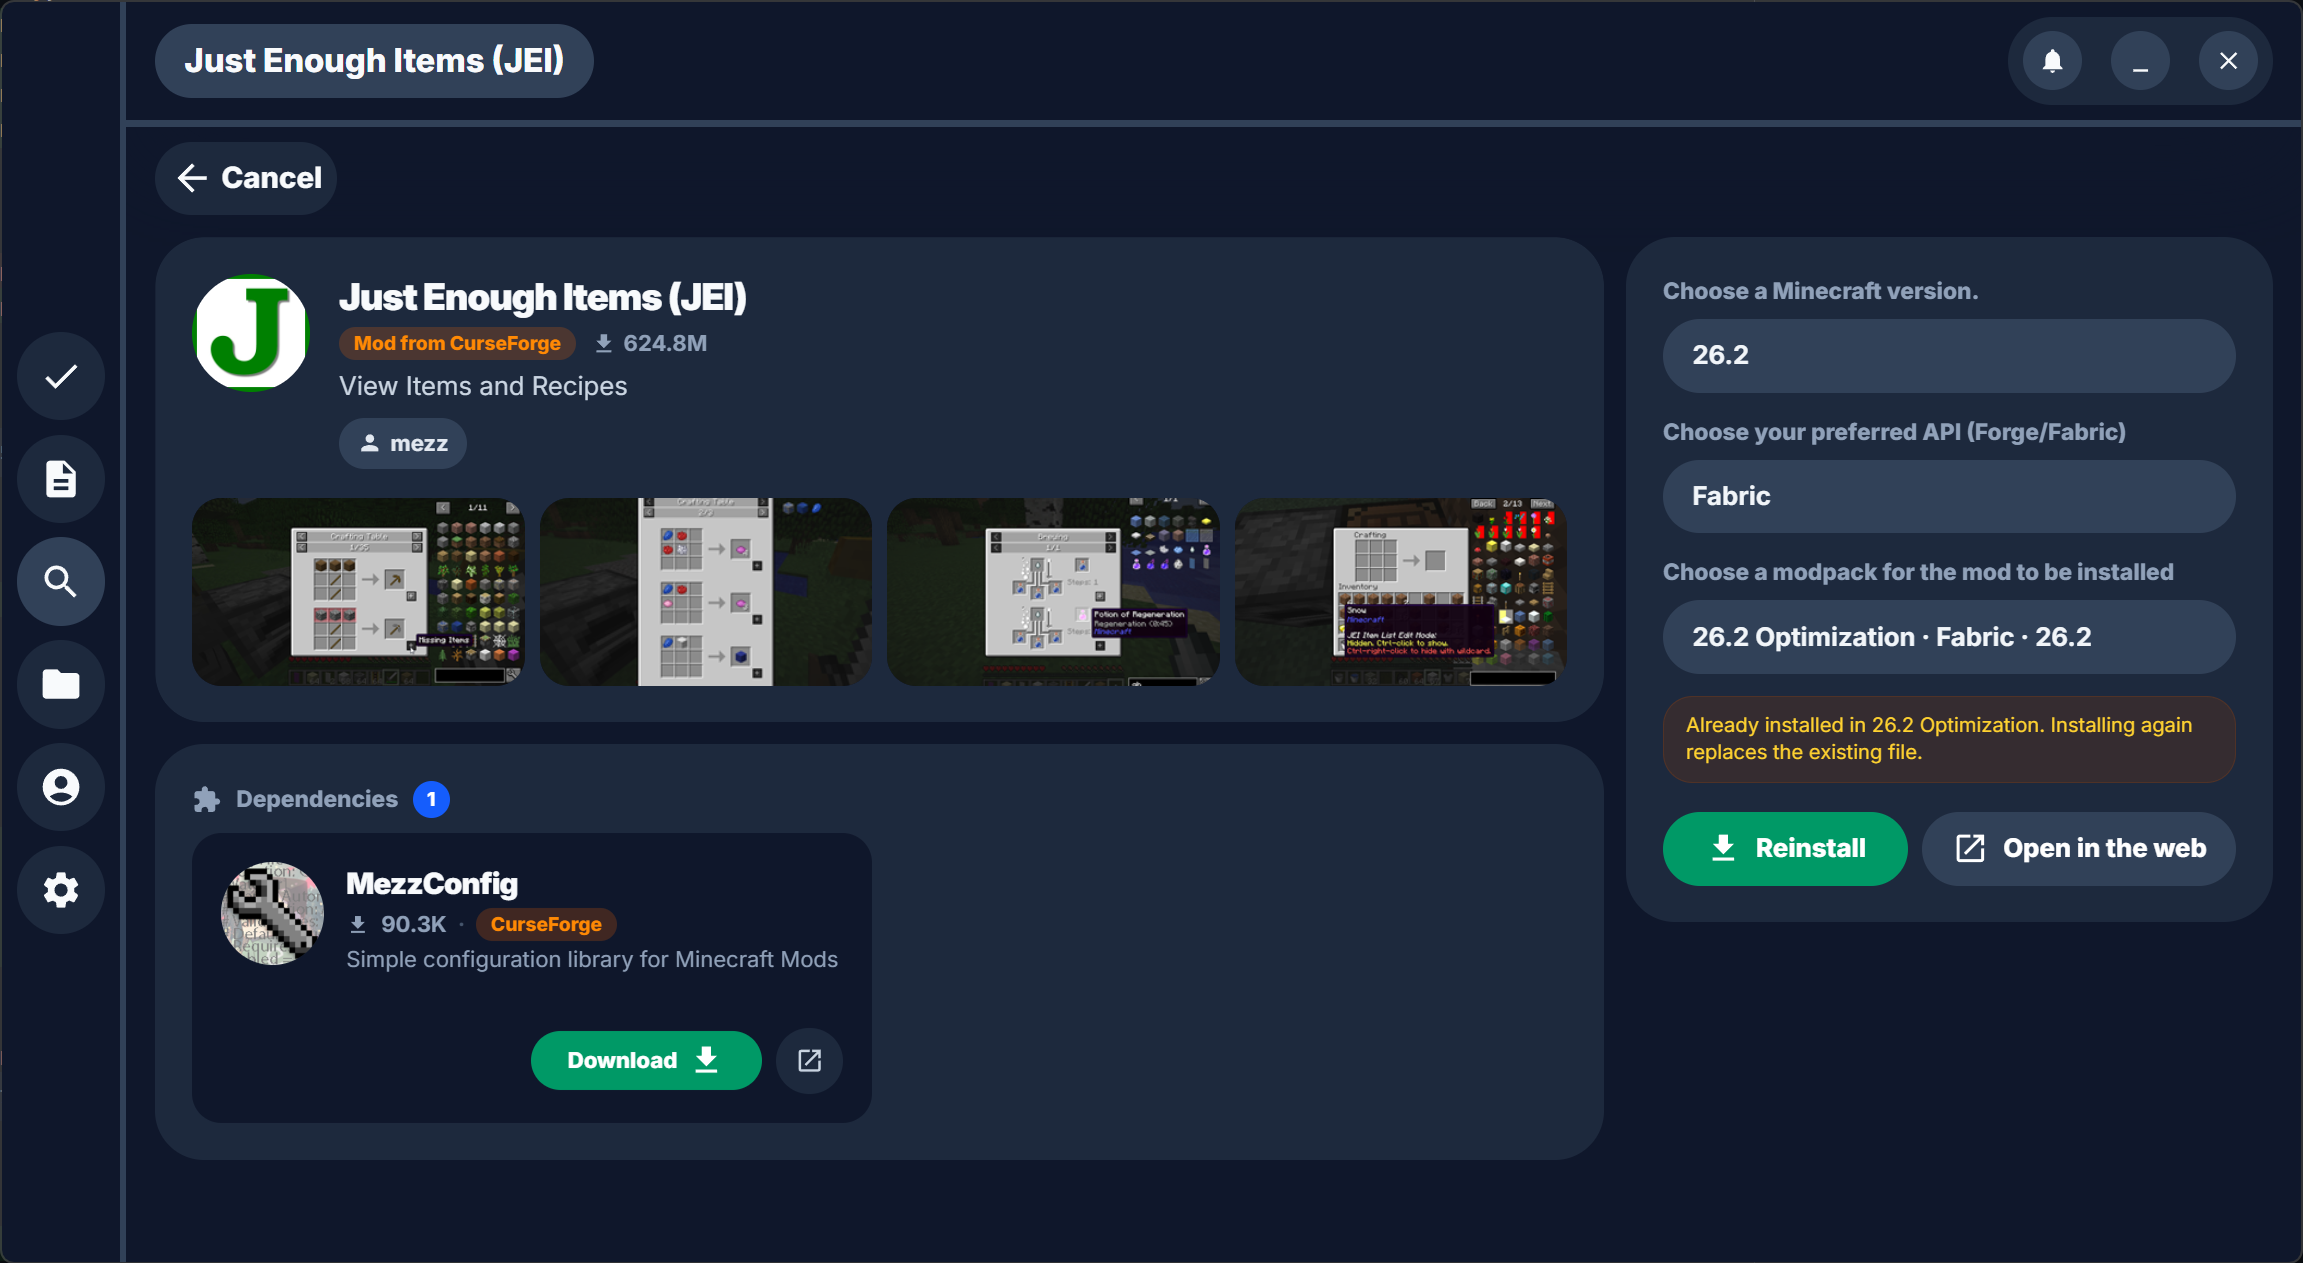The height and width of the screenshot is (1263, 2303).
Task: Click the green J mod logo
Action: [251, 333]
